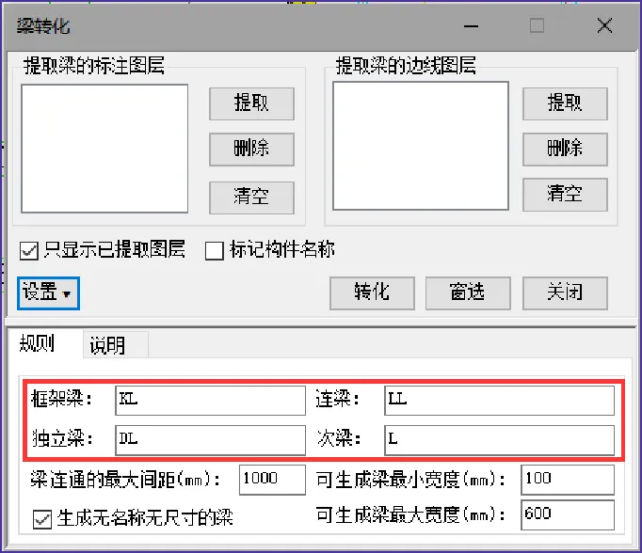
Task: Click 梁连通的最大间距 field showing 1000
Action: click(x=272, y=478)
